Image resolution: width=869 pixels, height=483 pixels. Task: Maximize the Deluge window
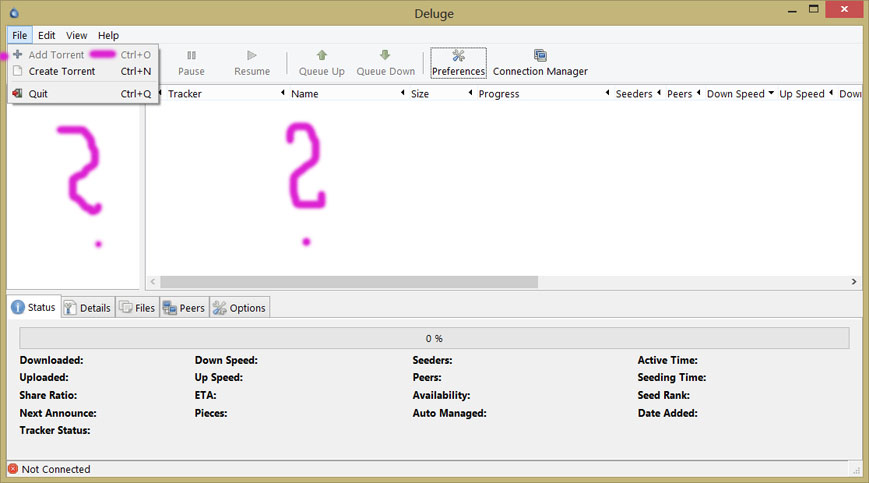click(814, 9)
